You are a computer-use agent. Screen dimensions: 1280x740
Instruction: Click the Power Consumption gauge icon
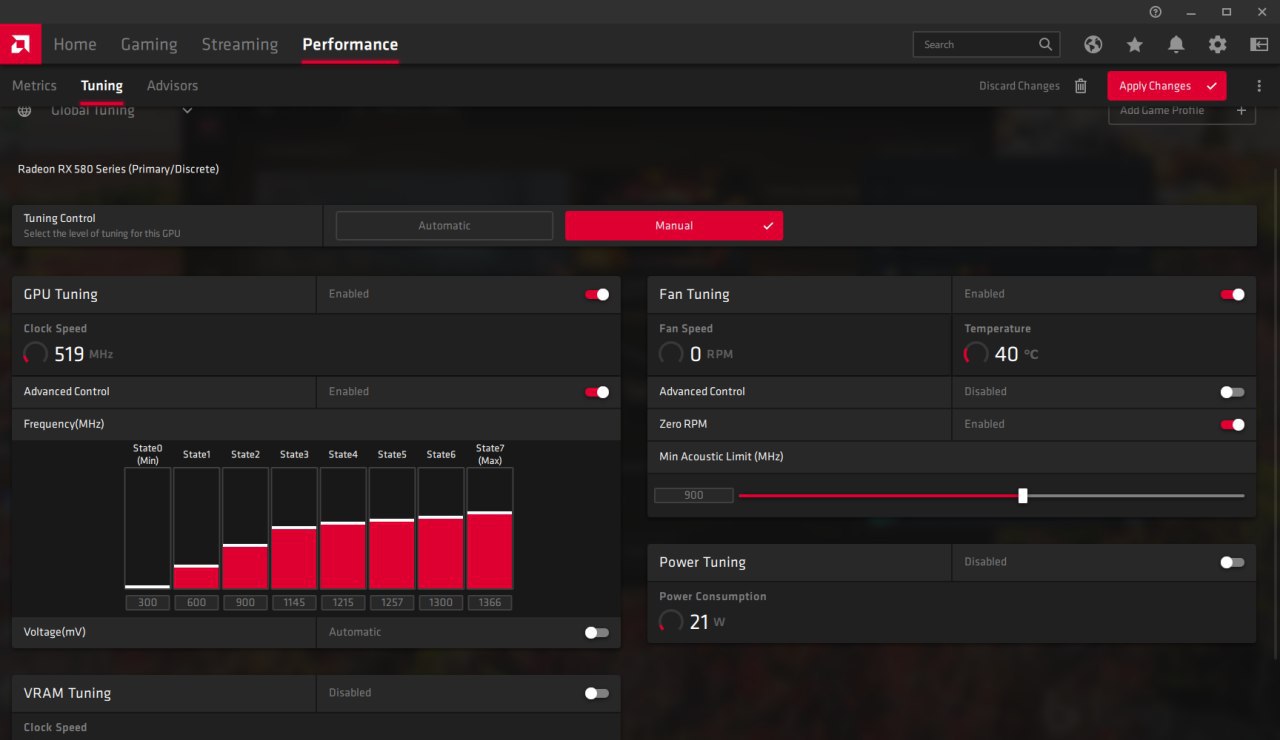coord(671,622)
